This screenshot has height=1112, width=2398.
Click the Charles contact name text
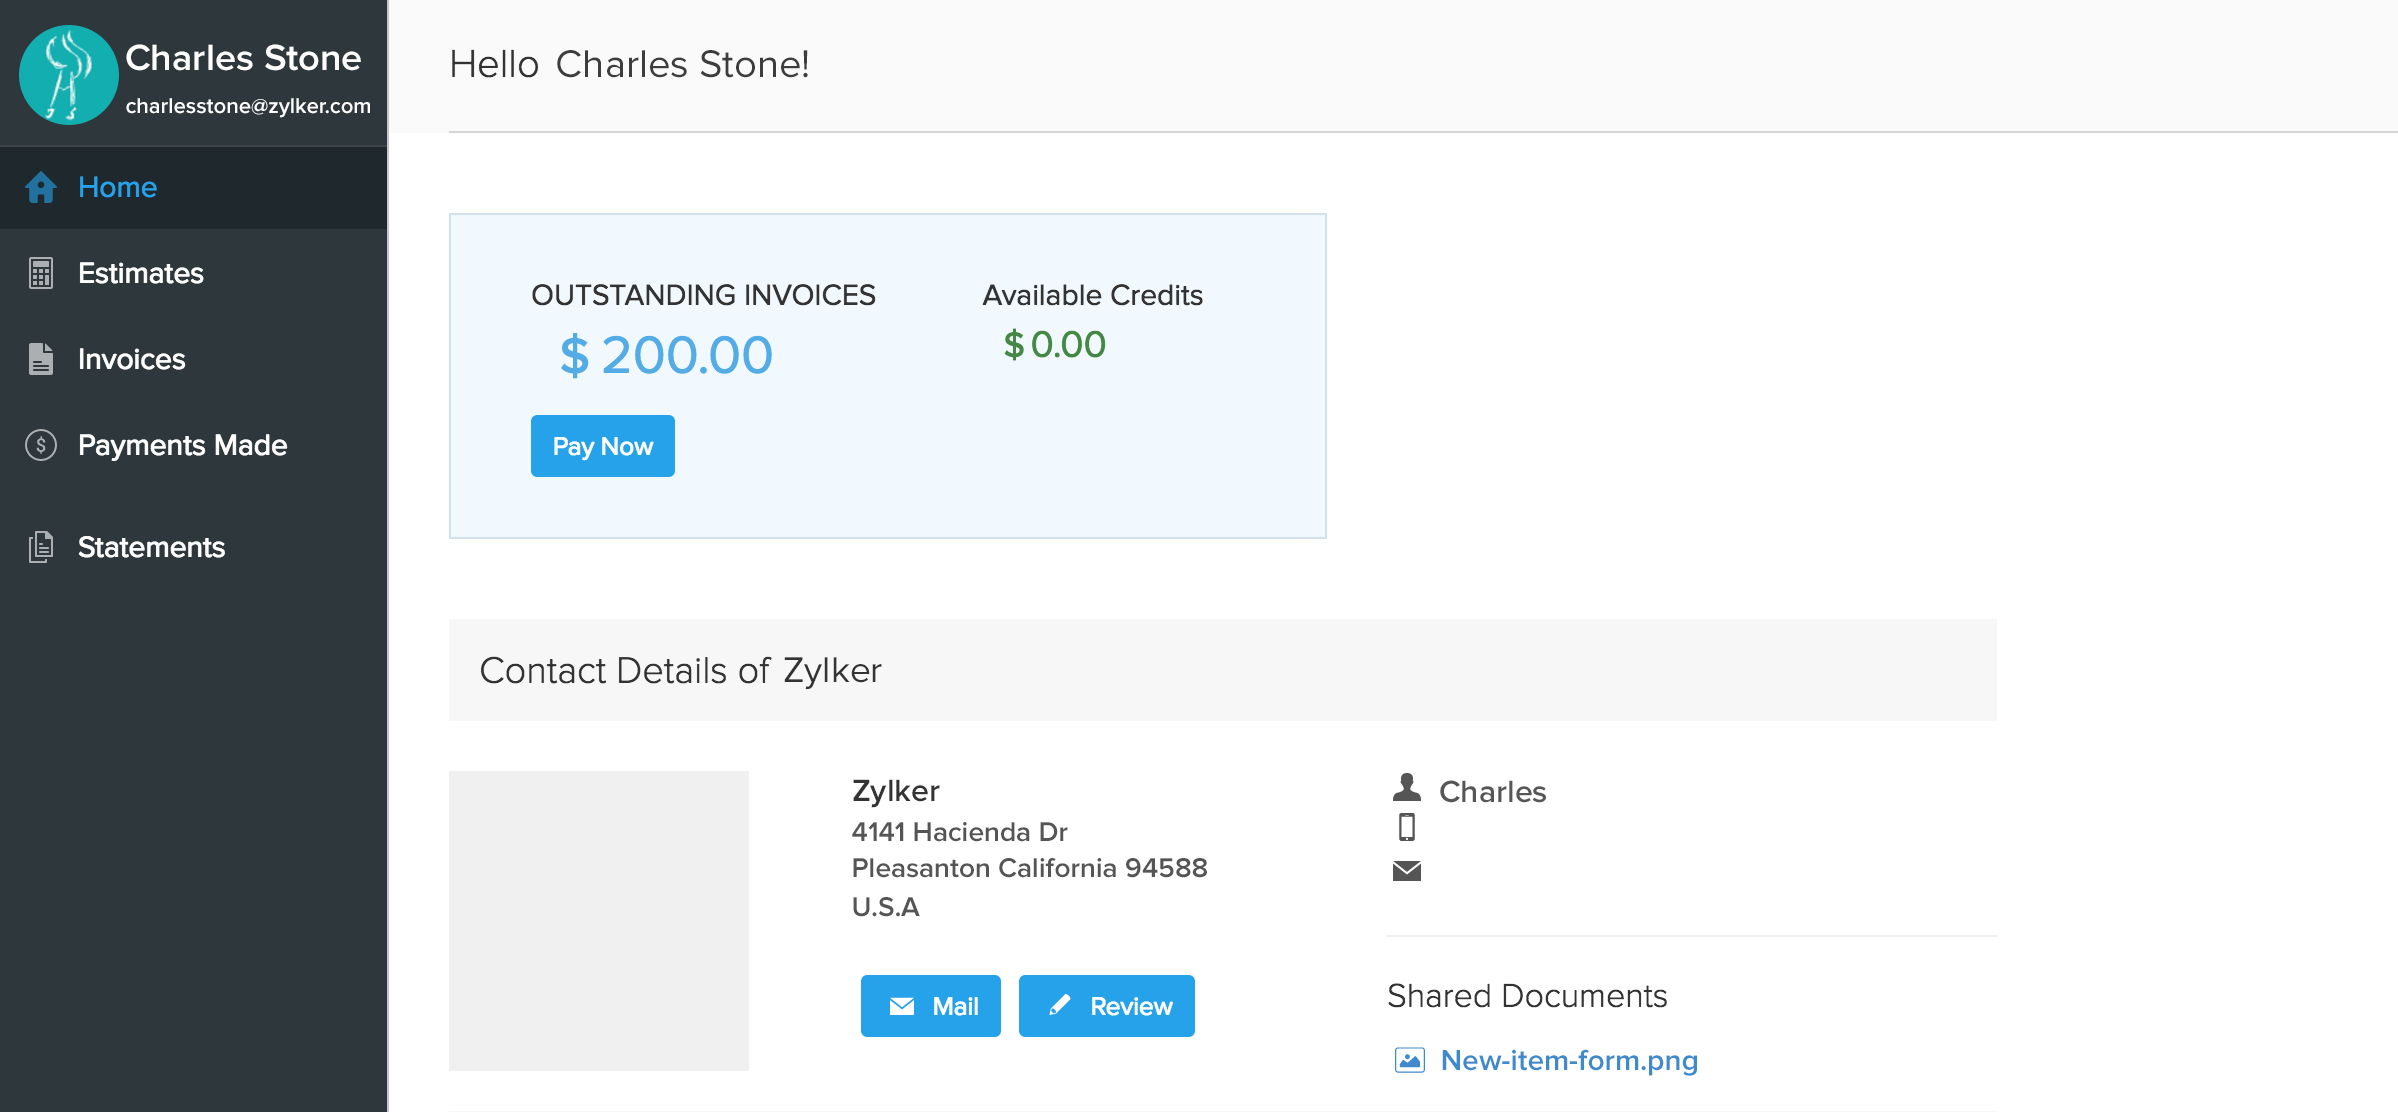(1493, 792)
